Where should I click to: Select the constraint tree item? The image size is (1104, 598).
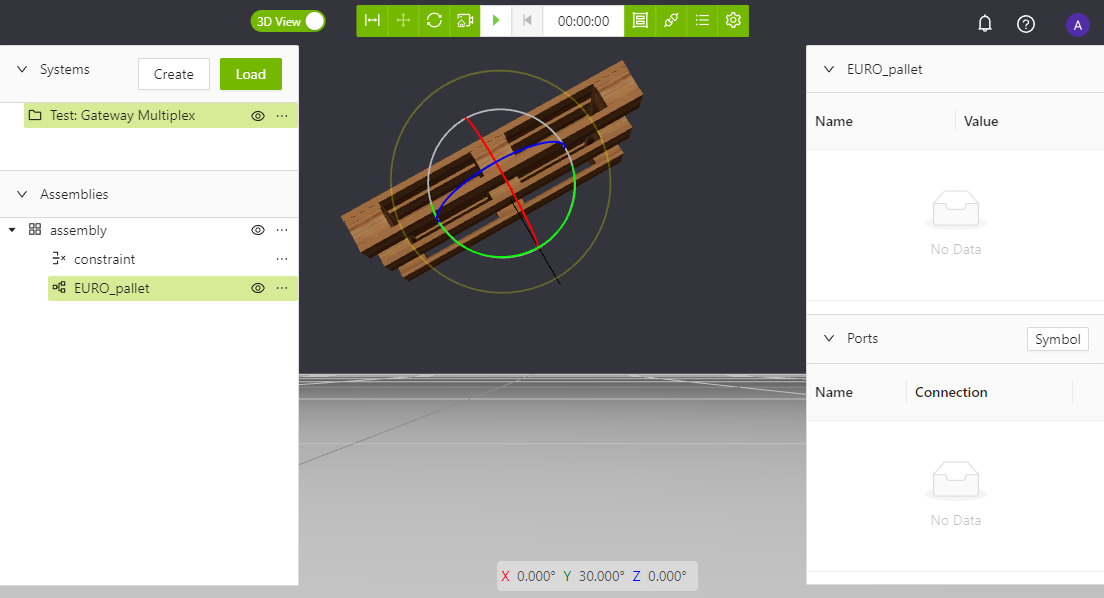104,259
